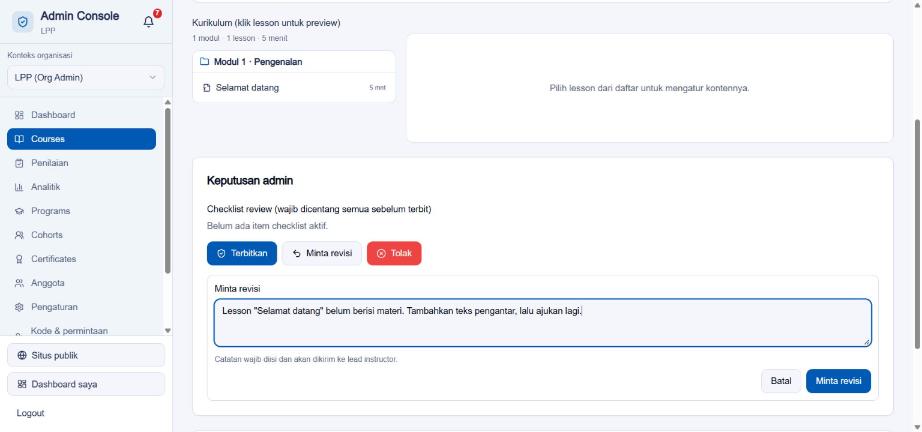The height and width of the screenshot is (432, 922).
Task: Click the Courses book icon
Action: (19, 139)
